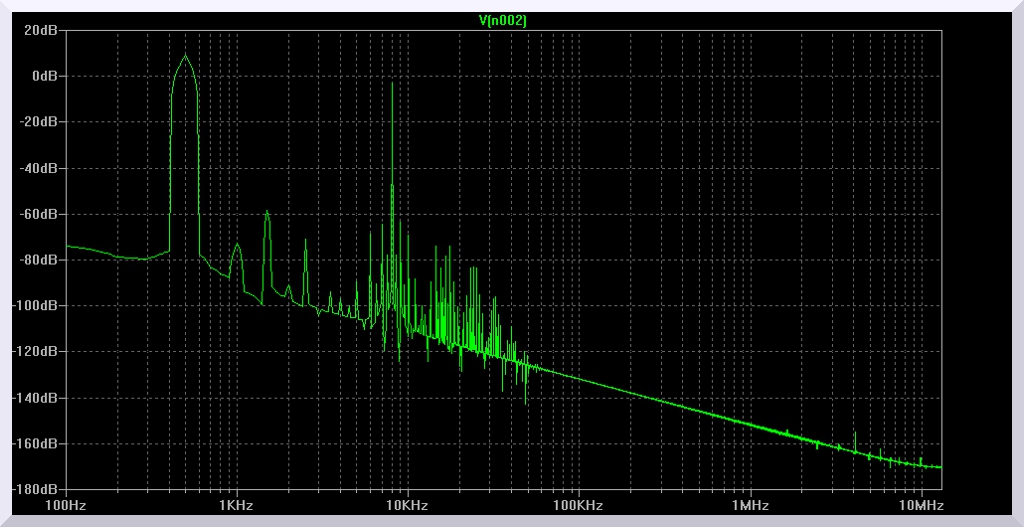Click the 1MHz frequency axis label
The width and height of the screenshot is (1024, 527).
750,506
